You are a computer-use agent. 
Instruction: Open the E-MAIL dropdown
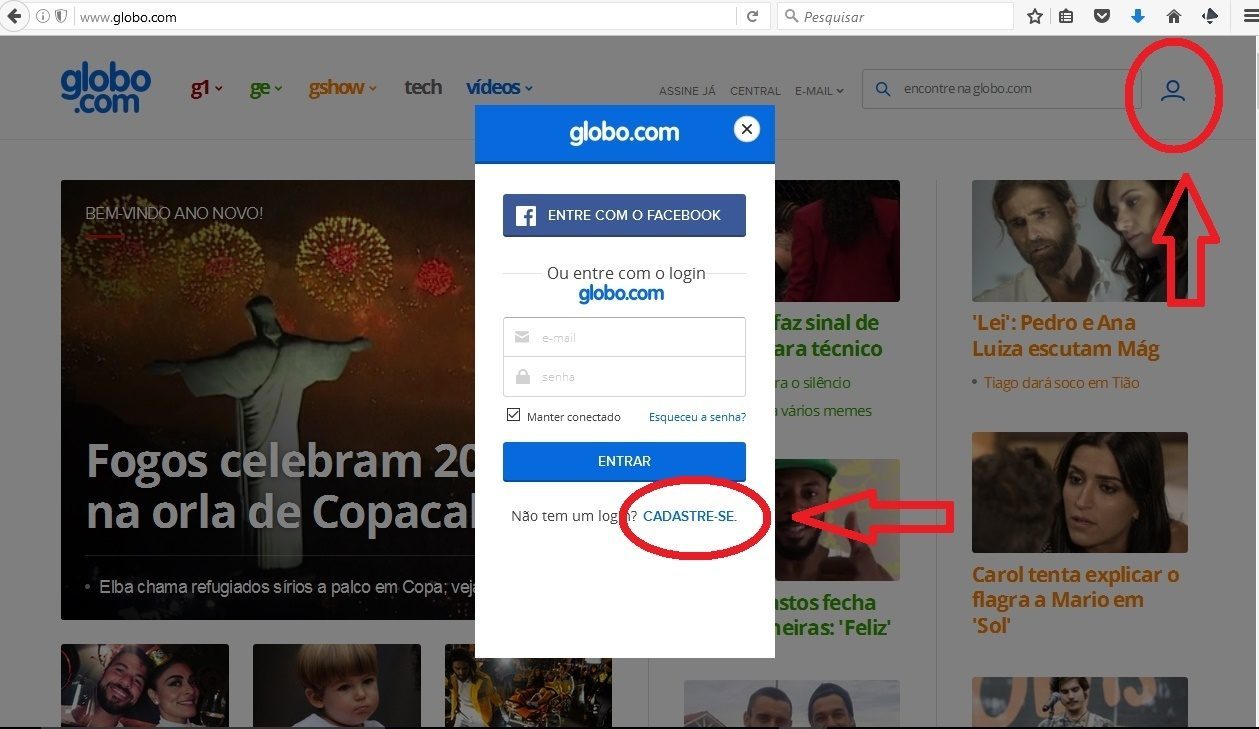click(x=819, y=91)
